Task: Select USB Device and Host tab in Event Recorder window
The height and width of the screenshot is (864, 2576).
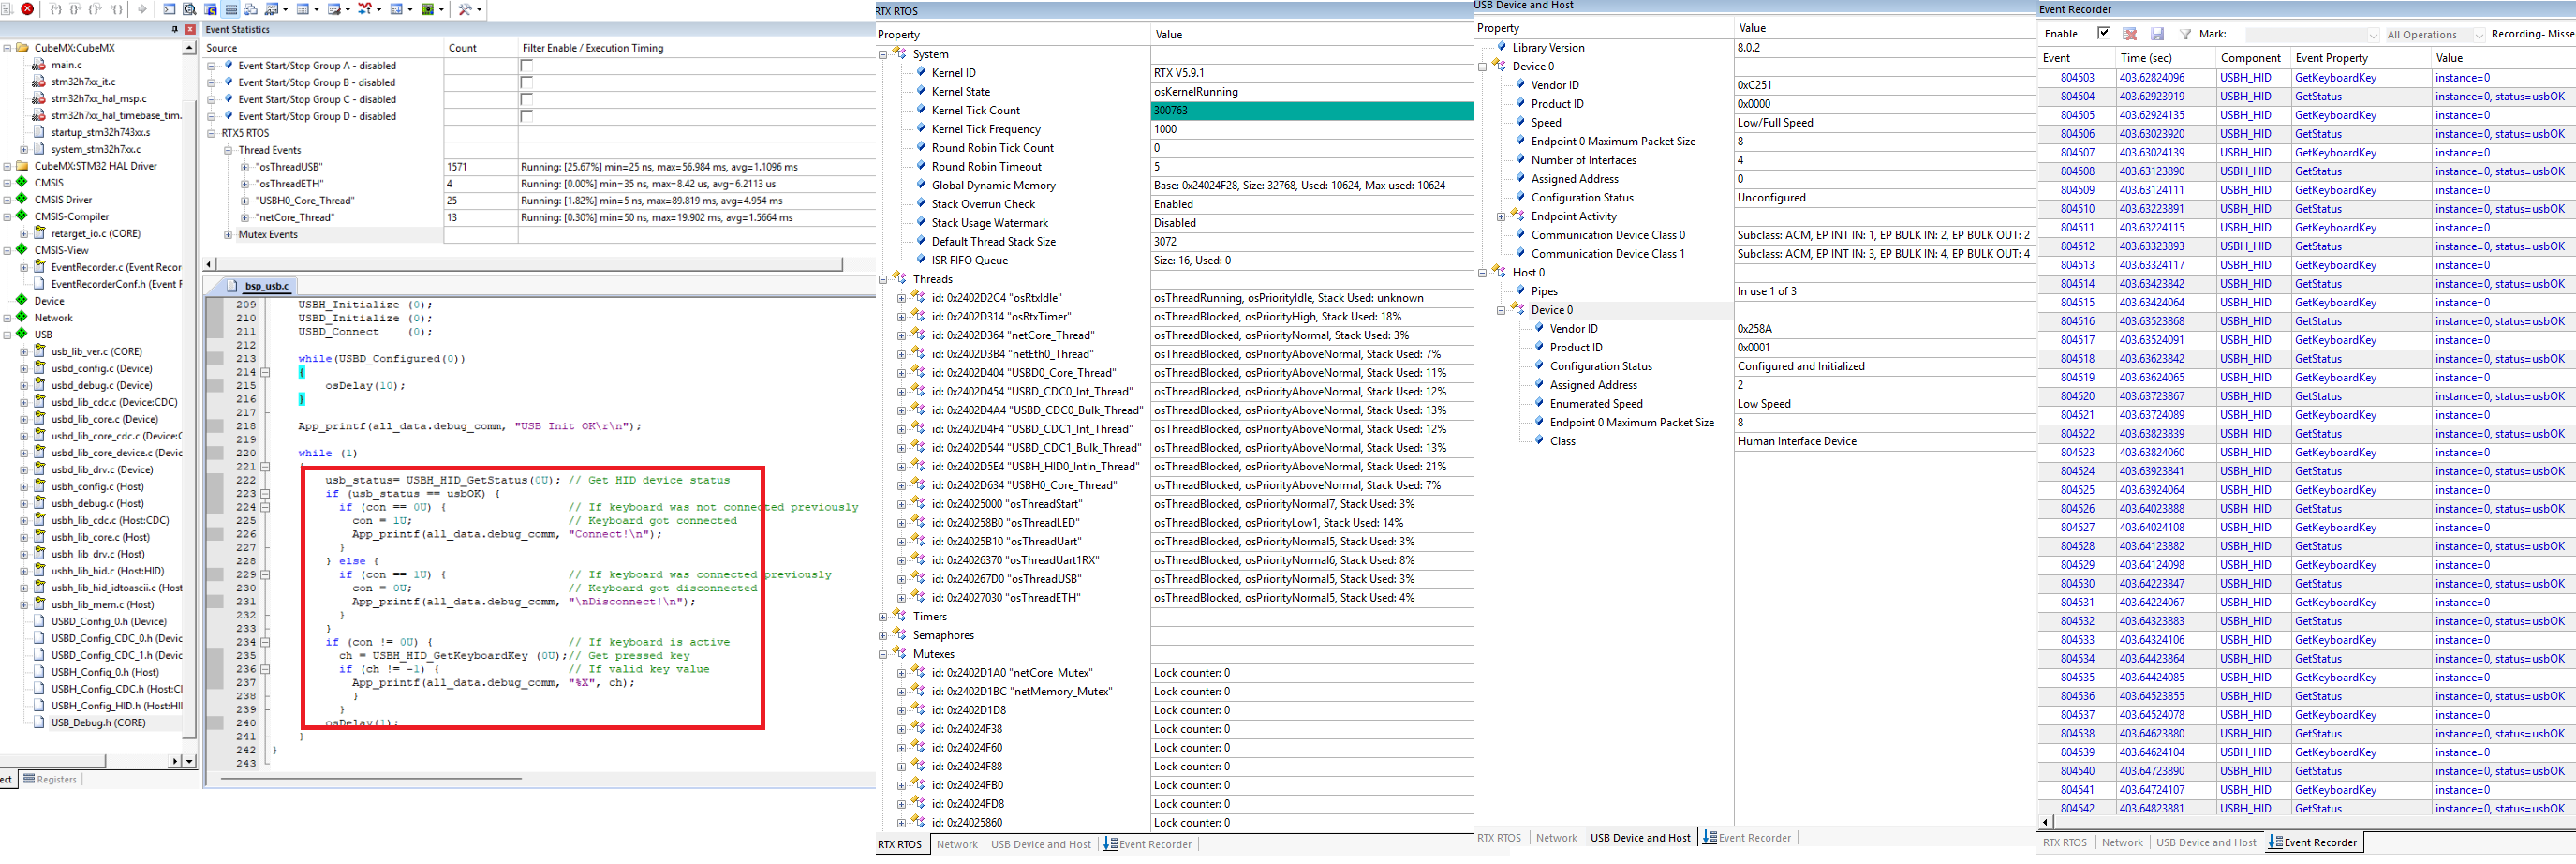Action: coord(2206,843)
